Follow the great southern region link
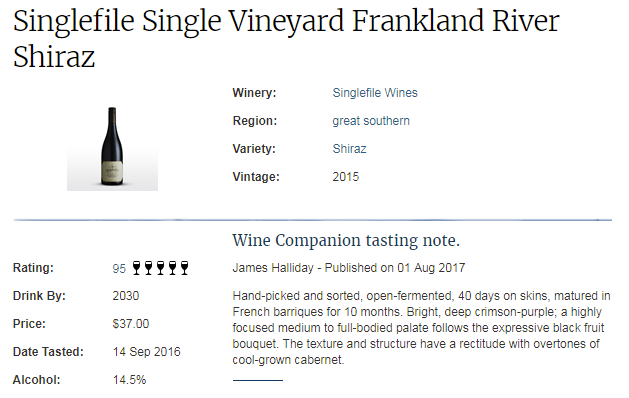Screen dimensions: 629x398 [371, 121]
